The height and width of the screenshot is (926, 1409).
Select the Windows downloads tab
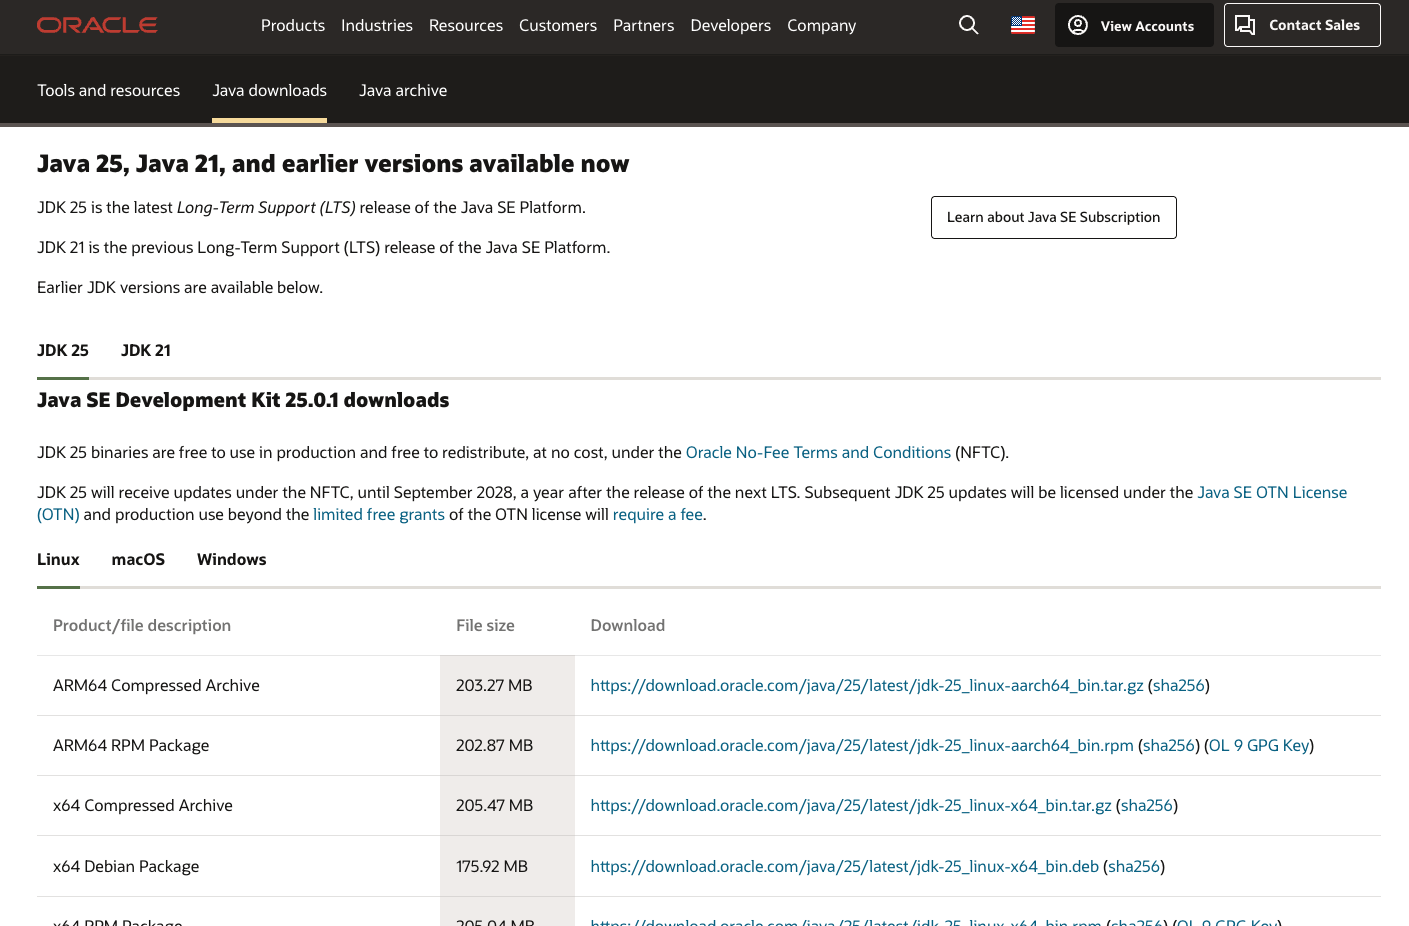[x=231, y=559]
